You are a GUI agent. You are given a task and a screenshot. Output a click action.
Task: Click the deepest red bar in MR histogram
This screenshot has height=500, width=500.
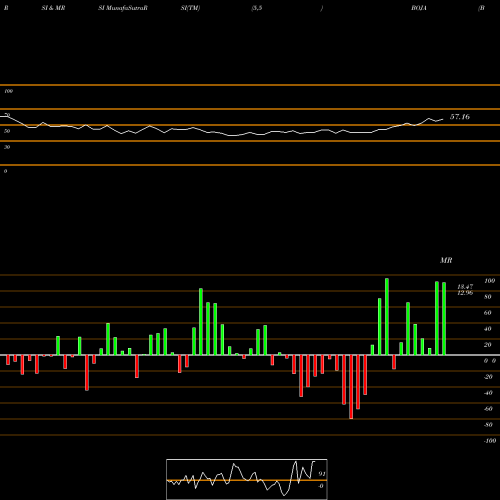pyautogui.click(x=351, y=387)
